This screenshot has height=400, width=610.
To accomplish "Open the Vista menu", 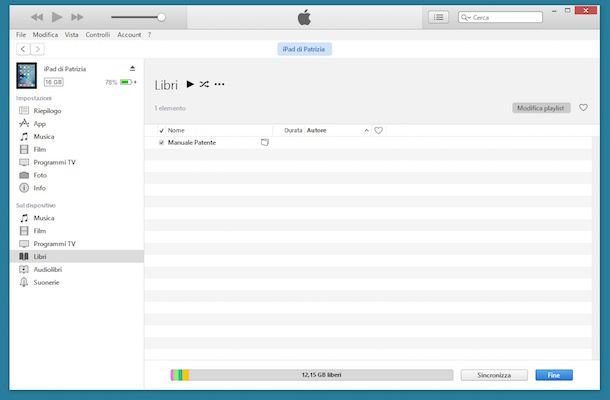I will (71, 35).
